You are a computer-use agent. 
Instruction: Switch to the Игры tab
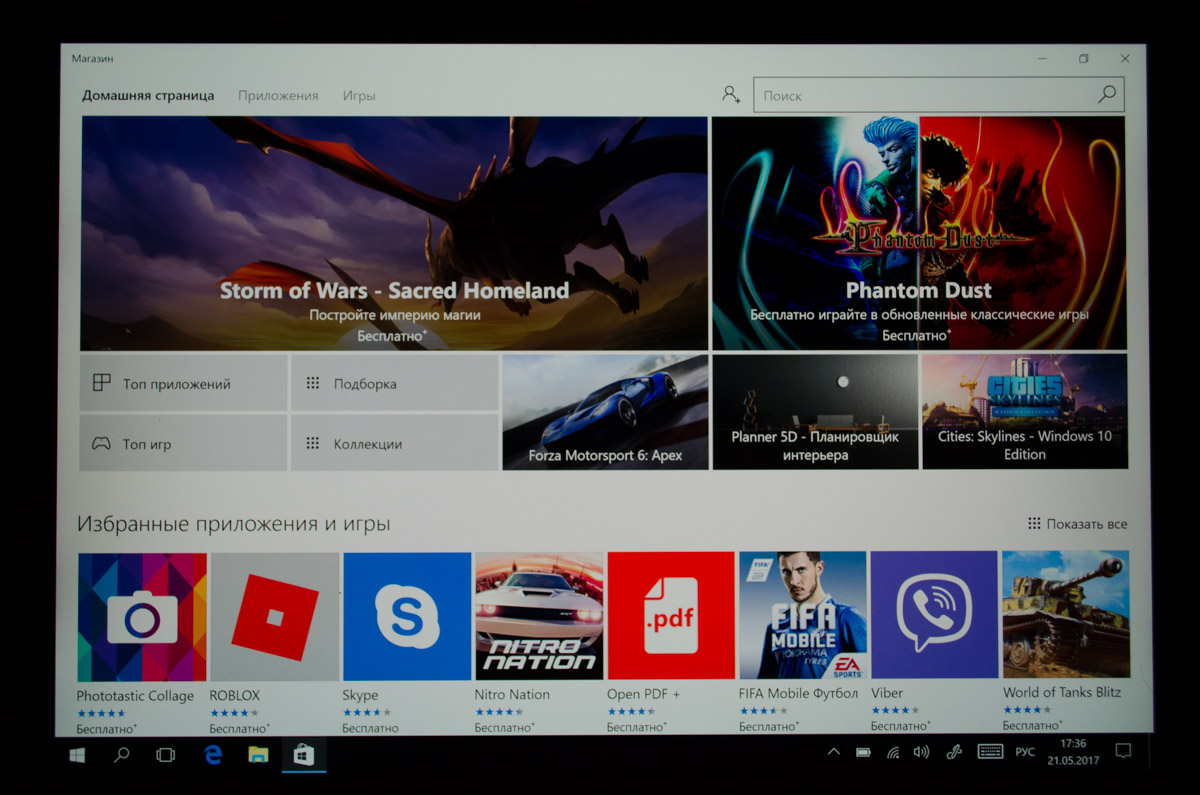[359, 96]
